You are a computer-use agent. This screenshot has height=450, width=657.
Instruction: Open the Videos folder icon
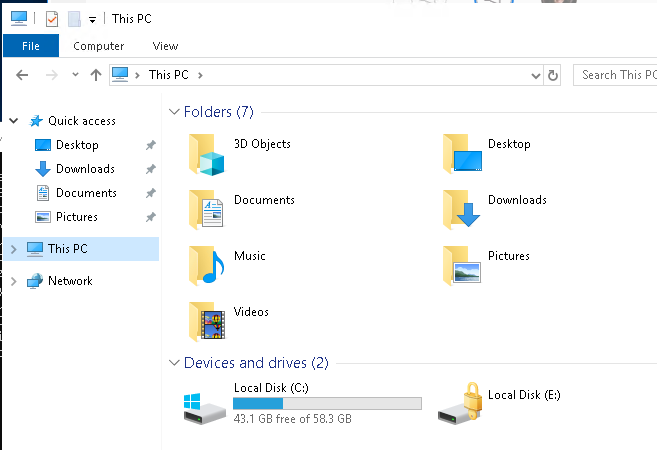[208, 322]
